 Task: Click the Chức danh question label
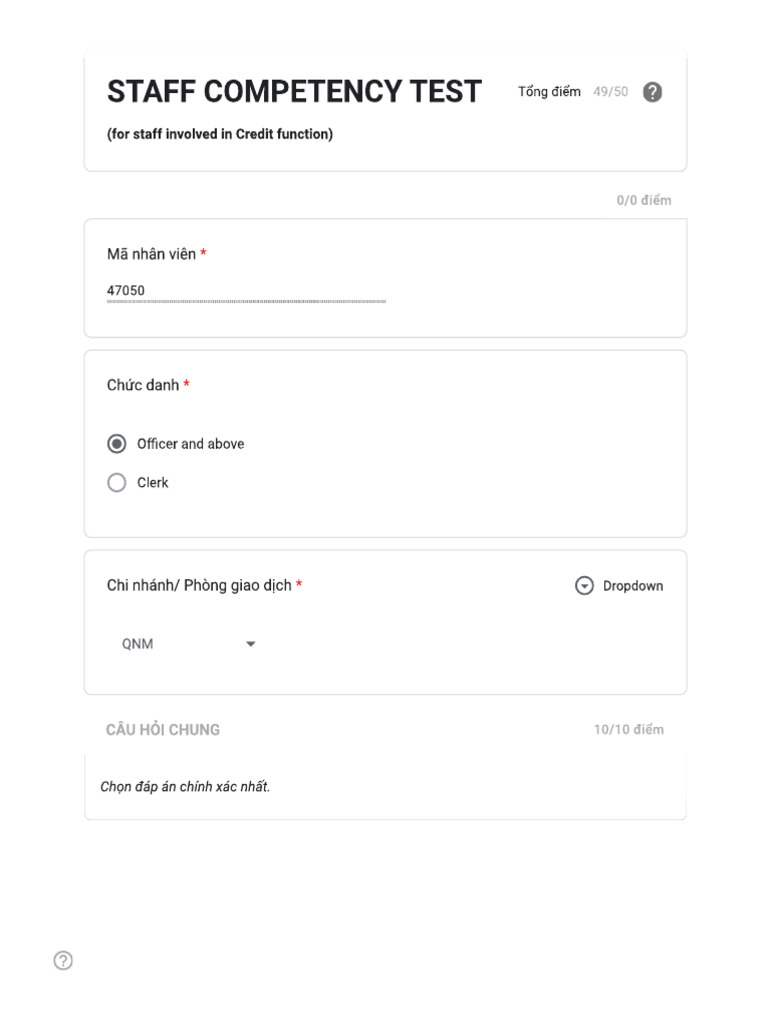[x=142, y=385]
